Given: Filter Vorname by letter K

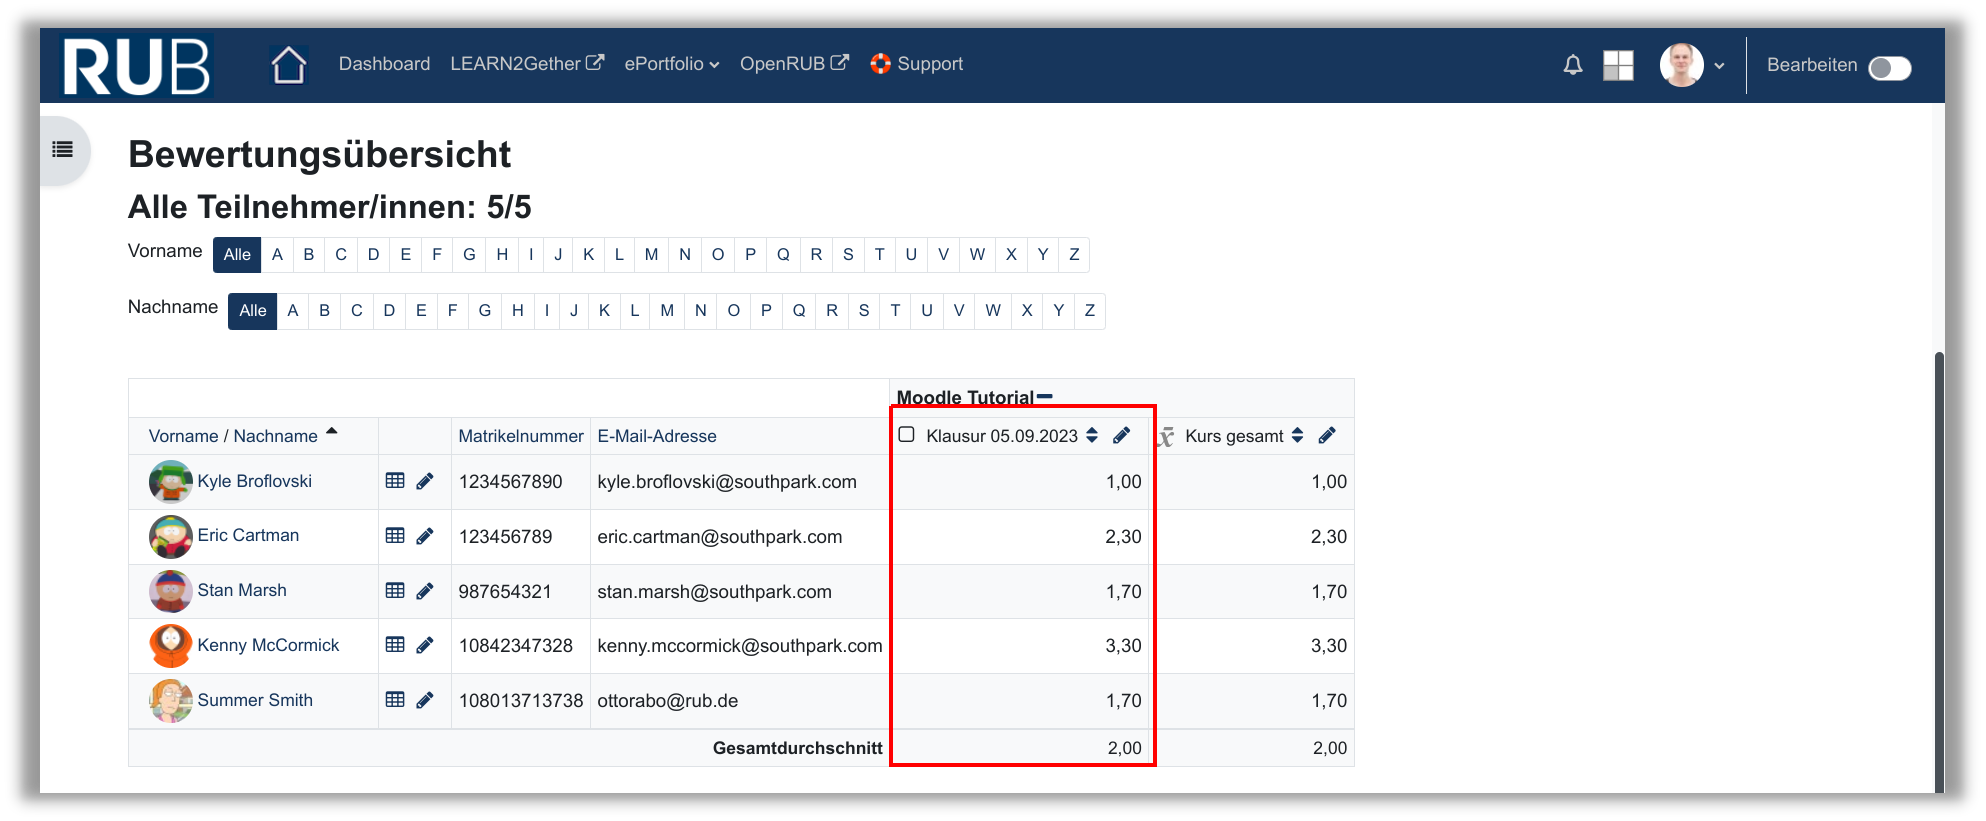Looking at the screenshot, I should click(x=589, y=255).
